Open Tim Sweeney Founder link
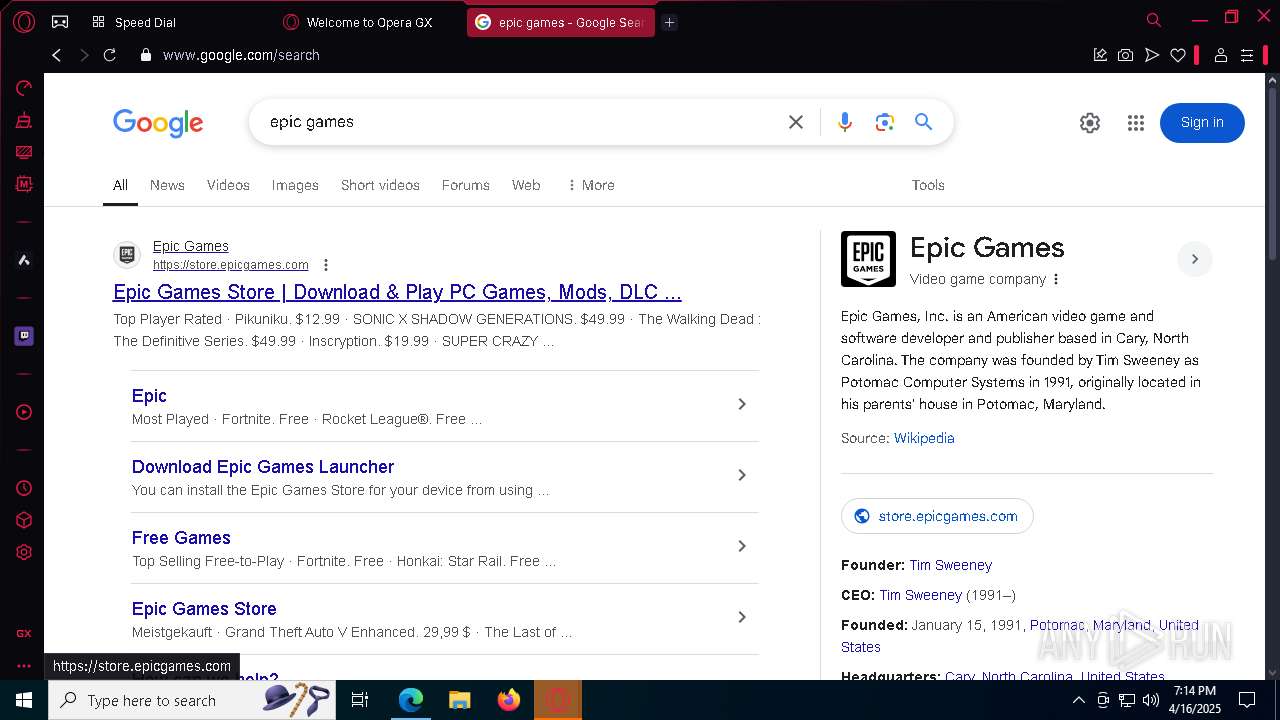Viewport: 1280px width, 720px height. click(x=951, y=565)
